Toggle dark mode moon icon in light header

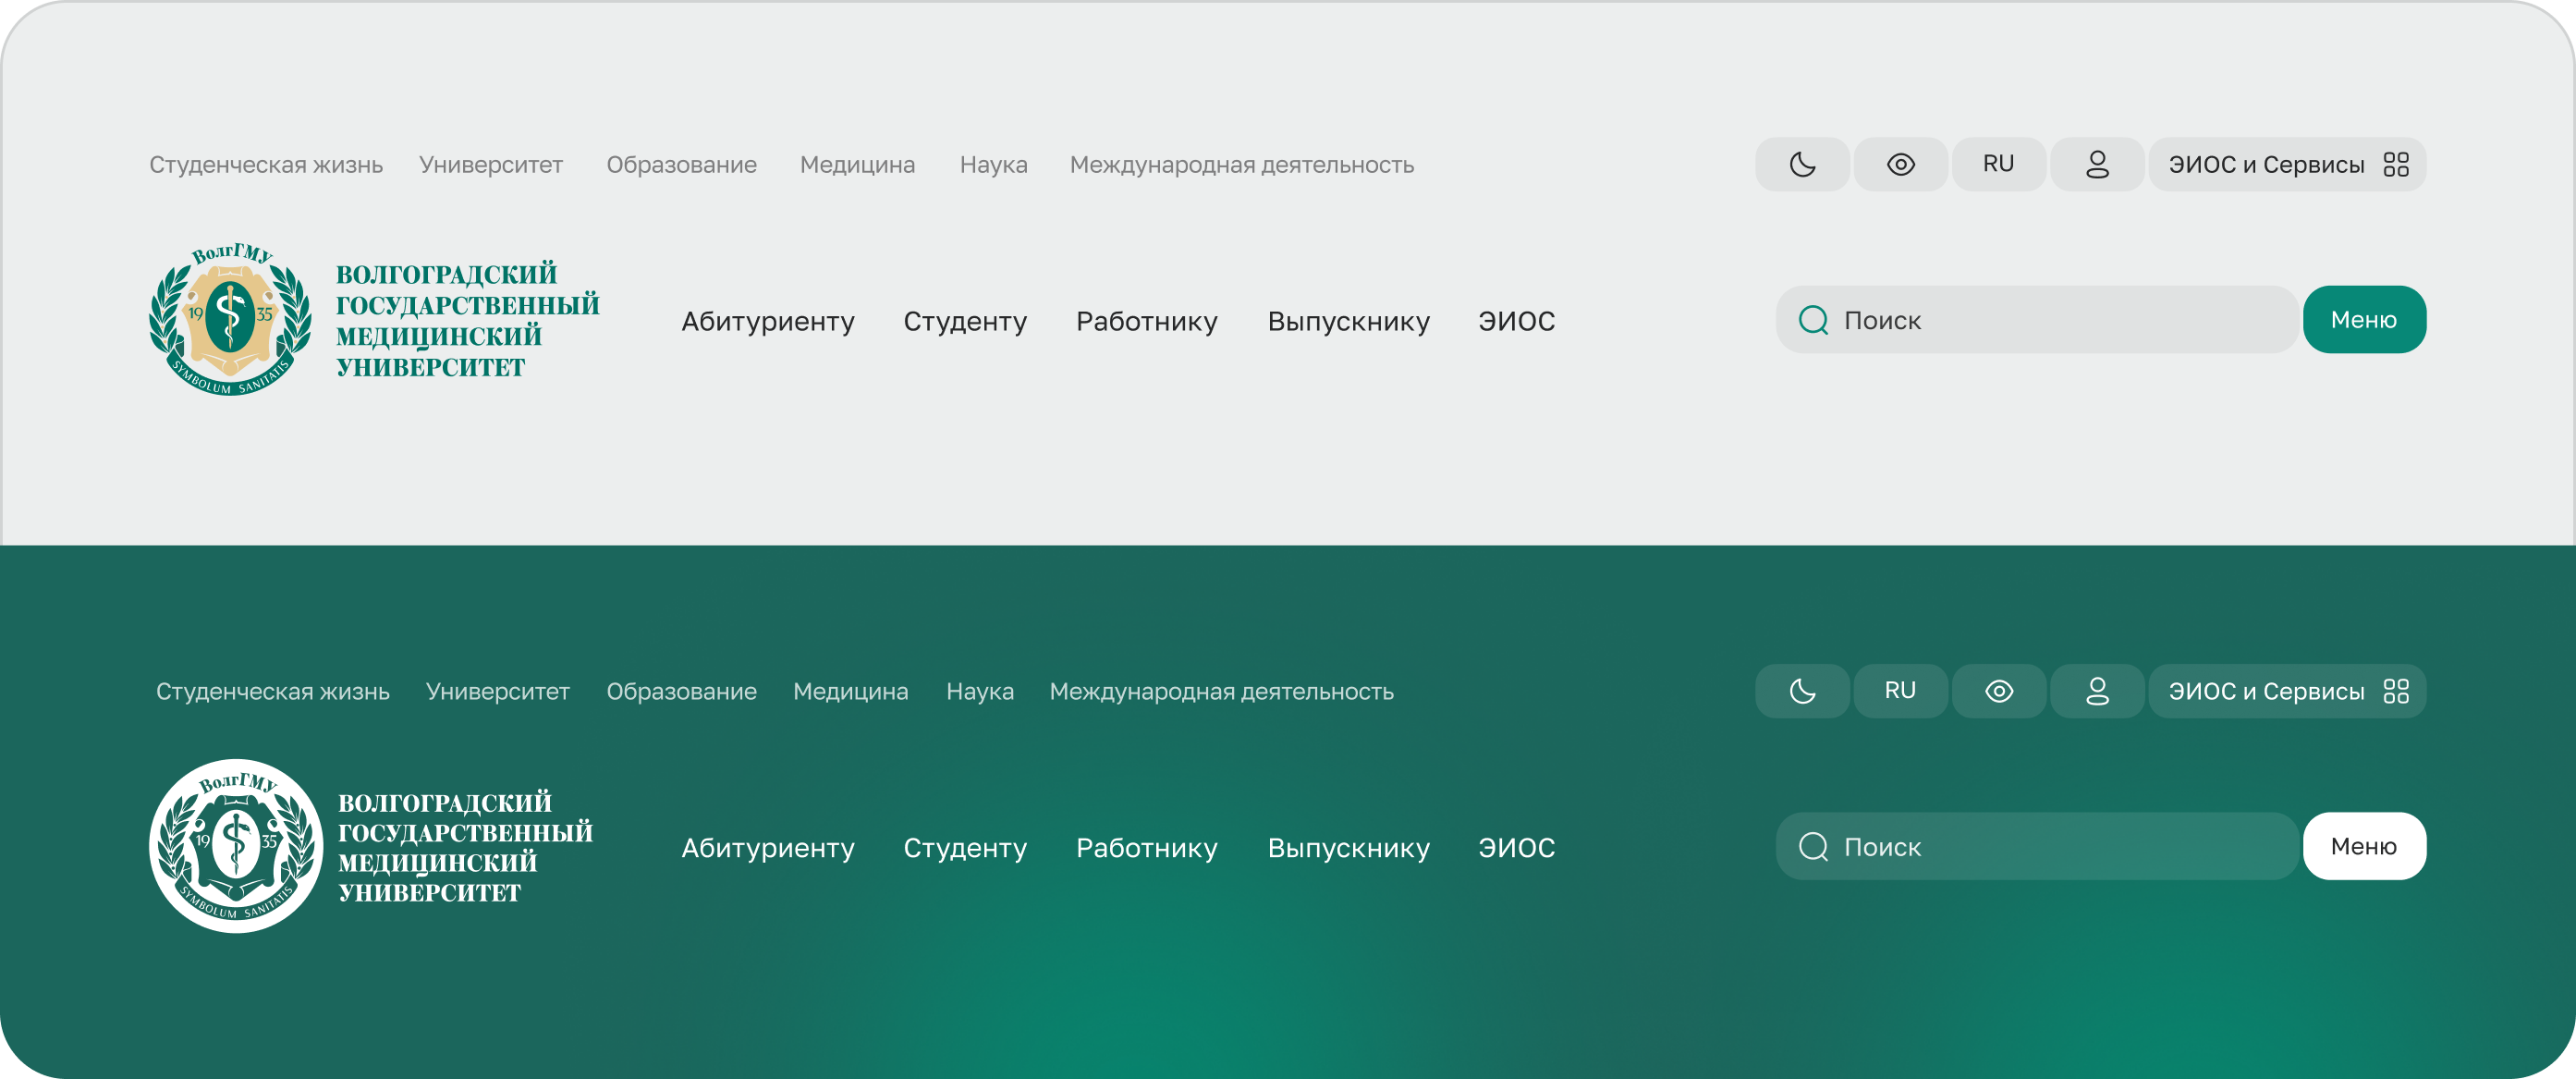(x=1802, y=164)
